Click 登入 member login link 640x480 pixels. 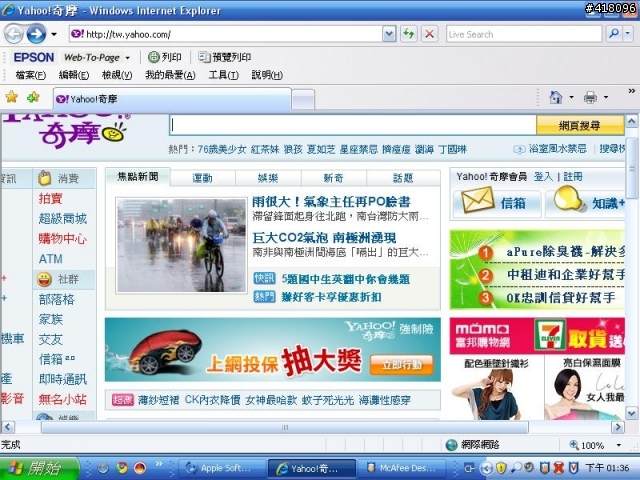[543, 177]
